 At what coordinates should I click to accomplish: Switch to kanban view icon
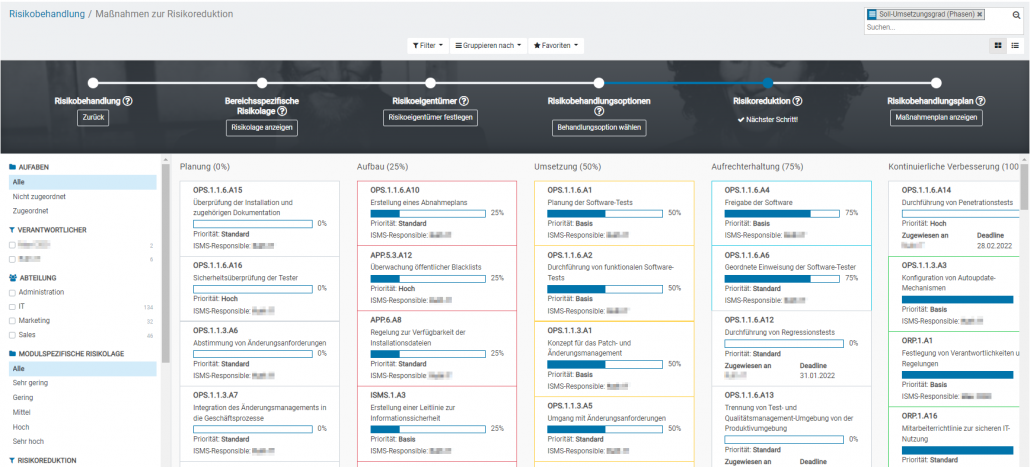pos(998,46)
